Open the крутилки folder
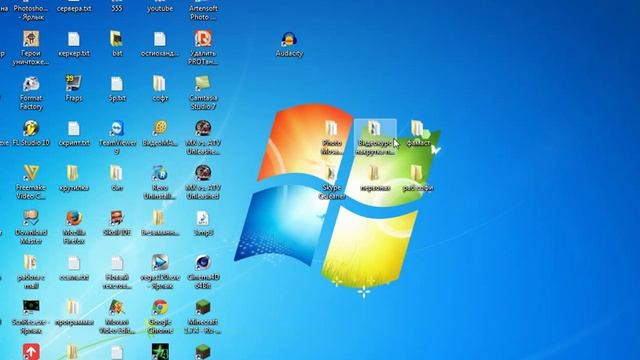640x360 pixels. (73, 173)
